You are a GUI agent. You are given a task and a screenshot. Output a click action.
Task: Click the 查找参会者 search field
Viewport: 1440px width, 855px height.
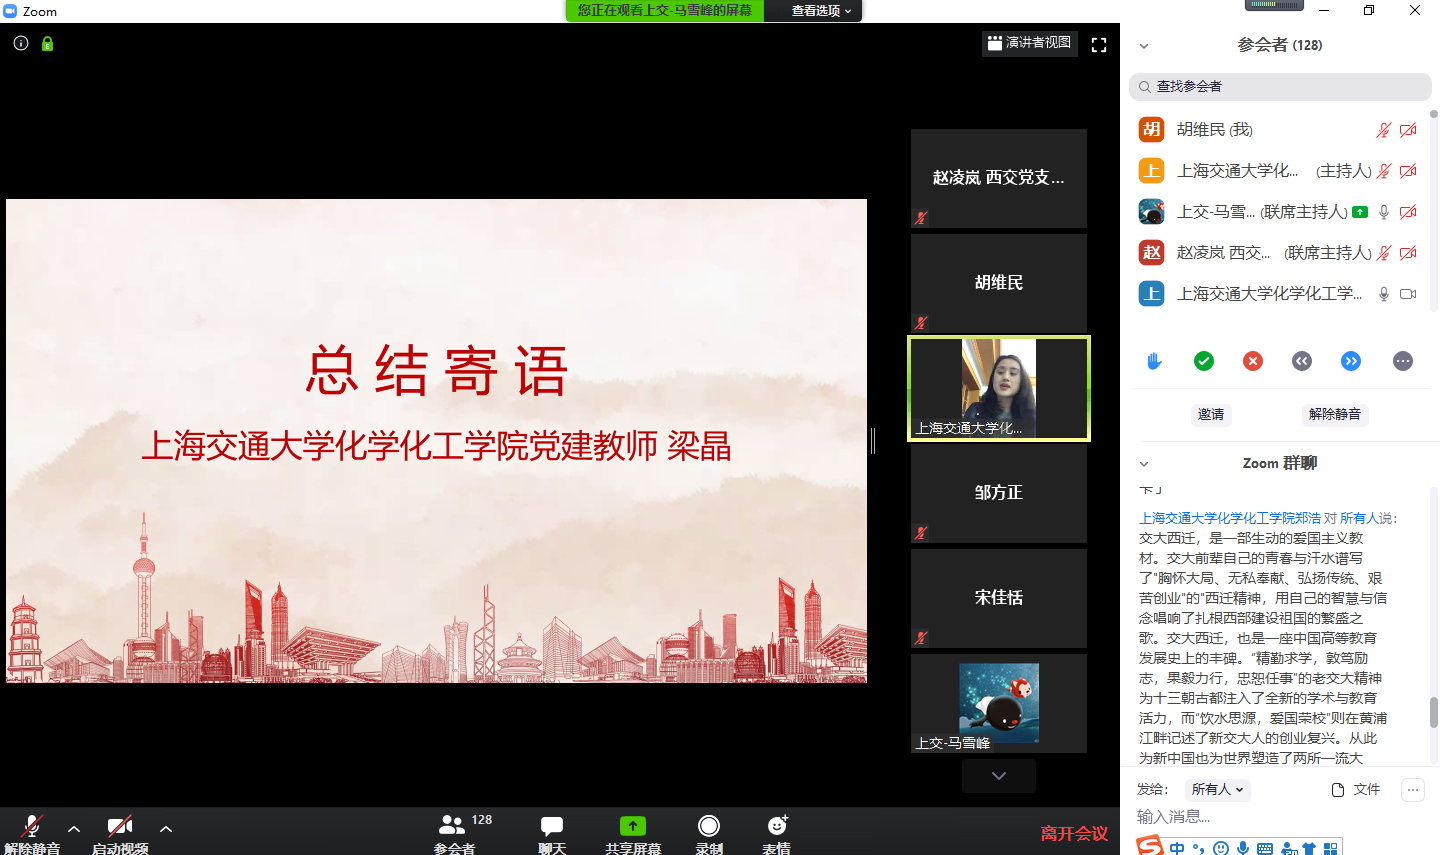[x=1280, y=87]
